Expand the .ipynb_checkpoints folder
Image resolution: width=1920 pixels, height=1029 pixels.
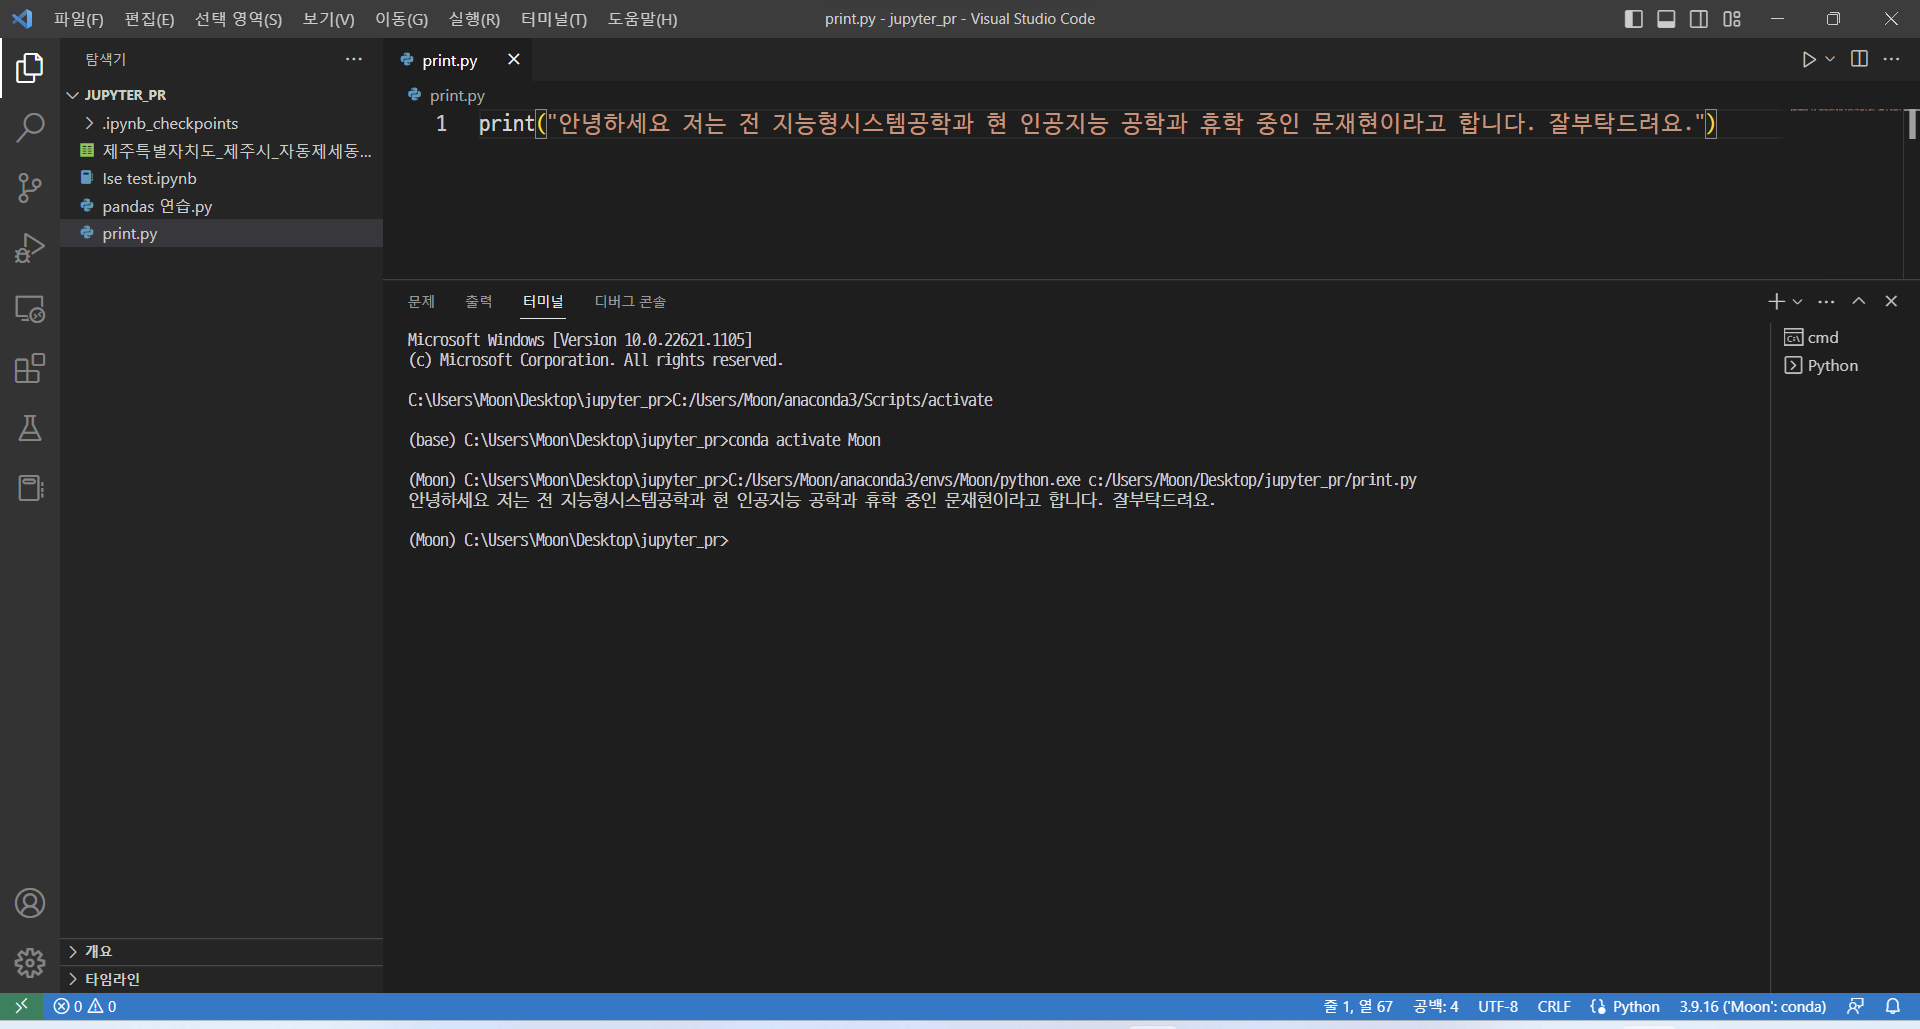[x=169, y=123]
